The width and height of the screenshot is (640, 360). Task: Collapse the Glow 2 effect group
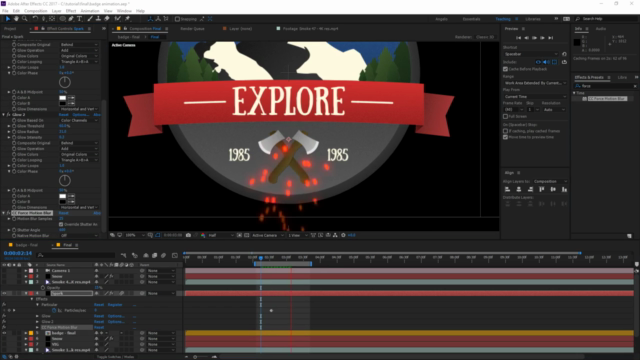coord(4,115)
